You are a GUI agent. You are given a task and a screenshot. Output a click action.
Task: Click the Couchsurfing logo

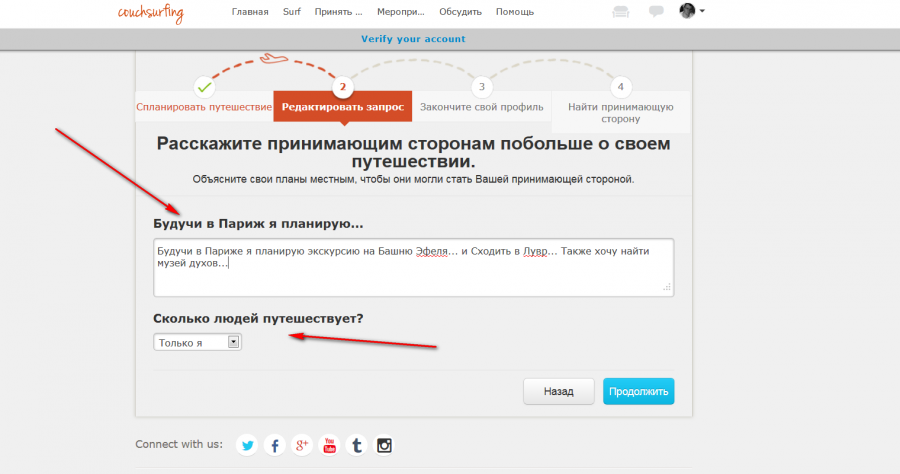pyautogui.click(x=150, y=14)
